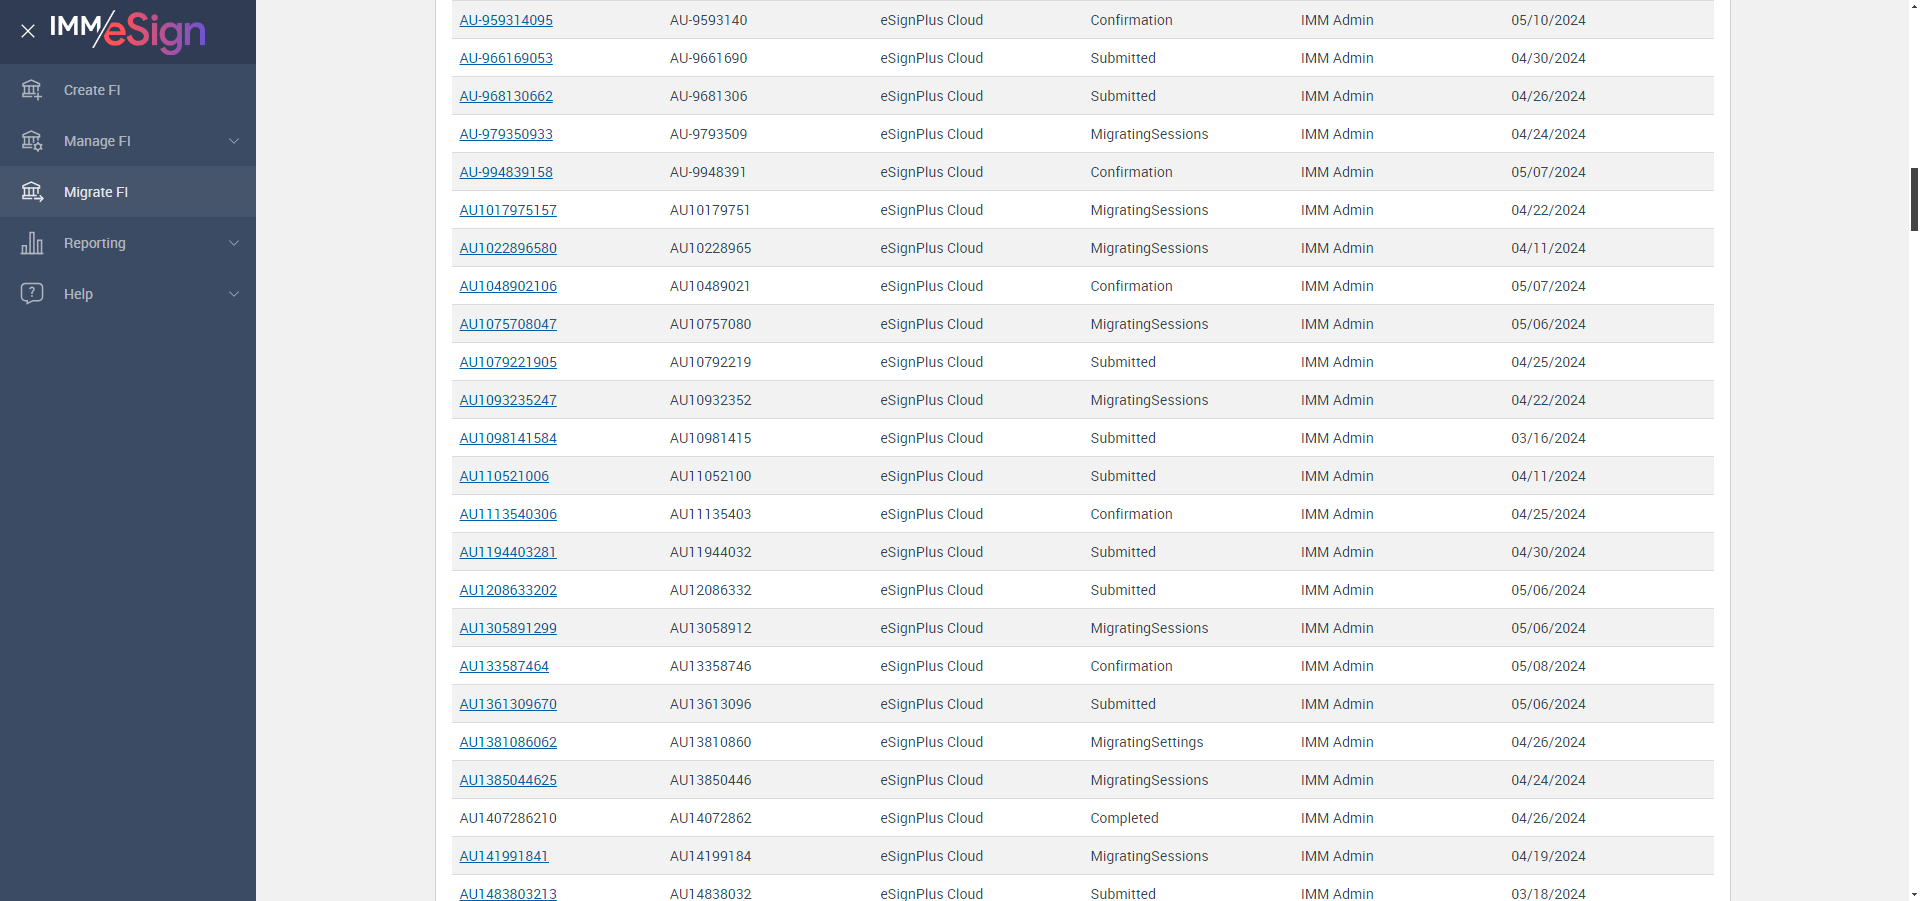Click the Completed status cell
Screen dimensions: 1920x901
pos(1124,818)
